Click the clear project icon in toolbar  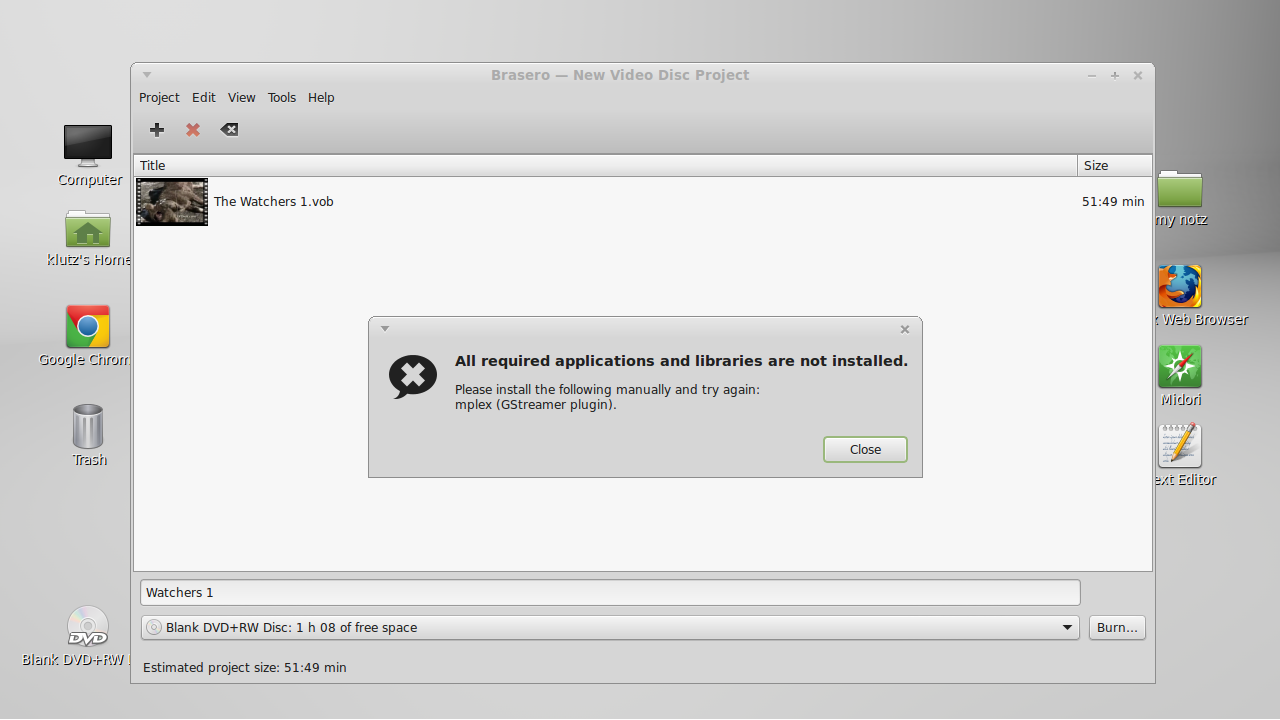(x=229, y=129)
